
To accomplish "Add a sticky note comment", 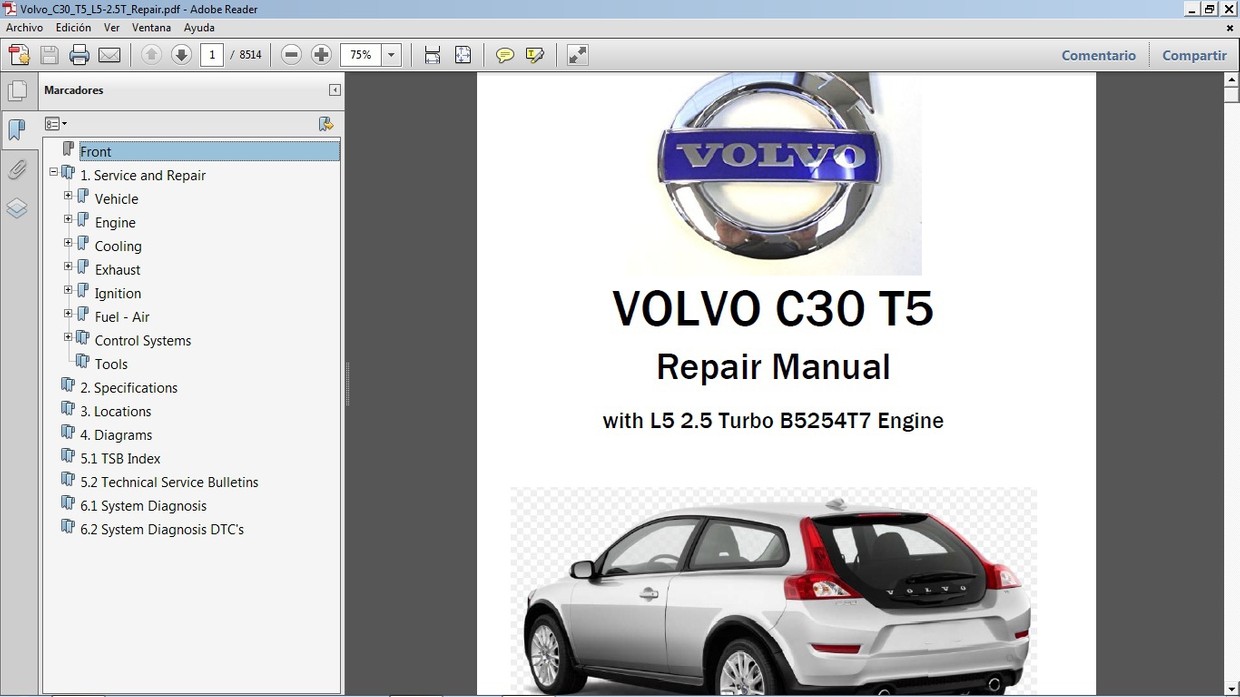I will click(505, 55).
